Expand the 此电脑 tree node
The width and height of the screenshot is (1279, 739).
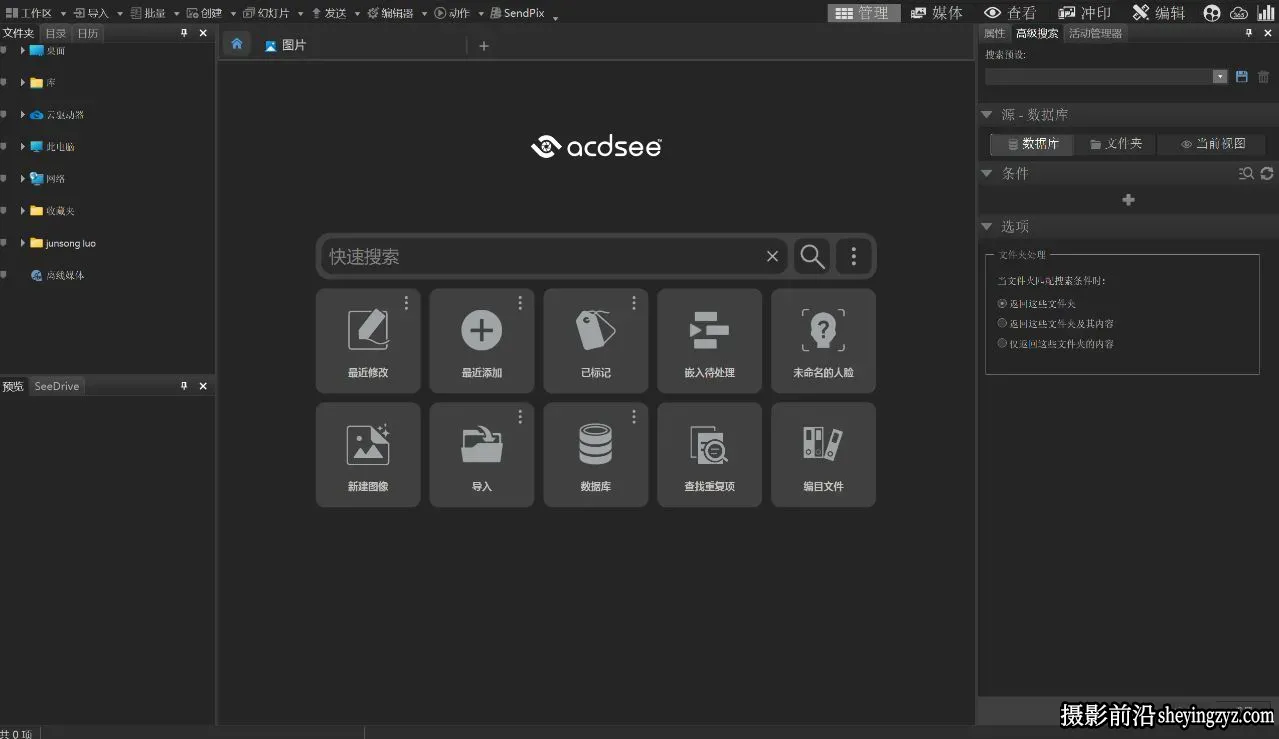pyautogui.click(x=22, y=147)
